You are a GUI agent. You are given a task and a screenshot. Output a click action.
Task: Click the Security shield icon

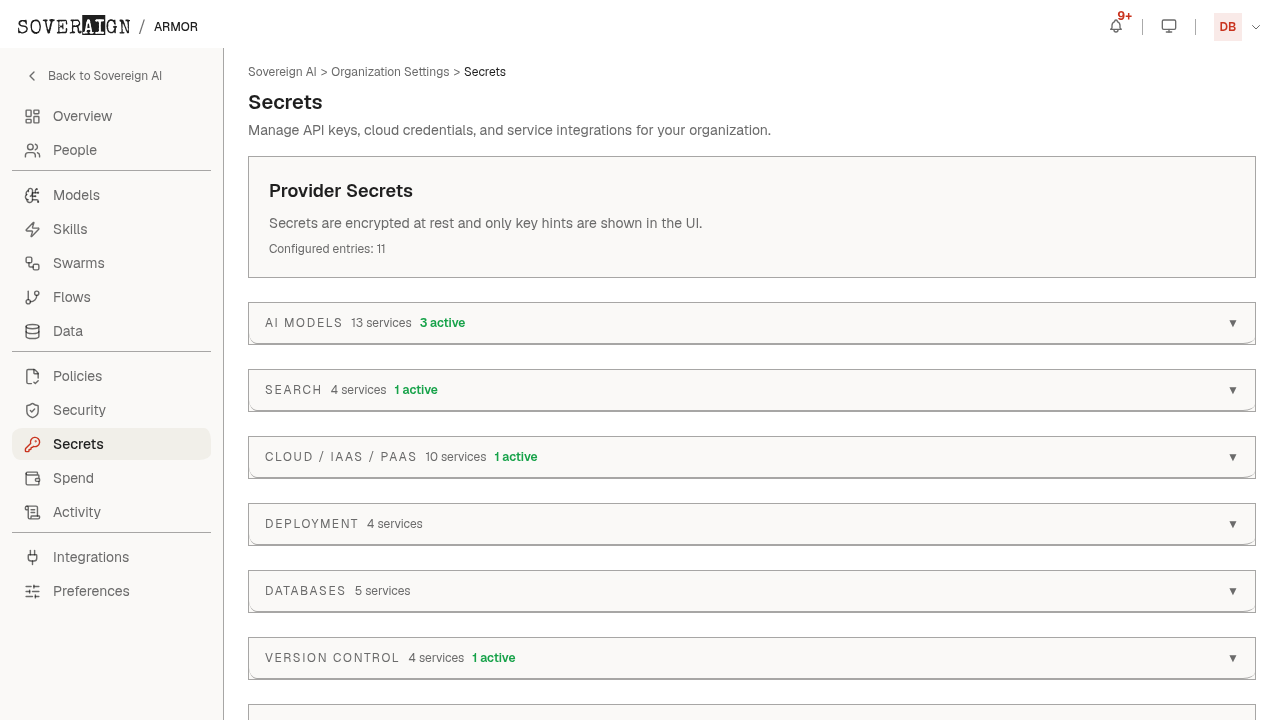click(x=33, y=410)
